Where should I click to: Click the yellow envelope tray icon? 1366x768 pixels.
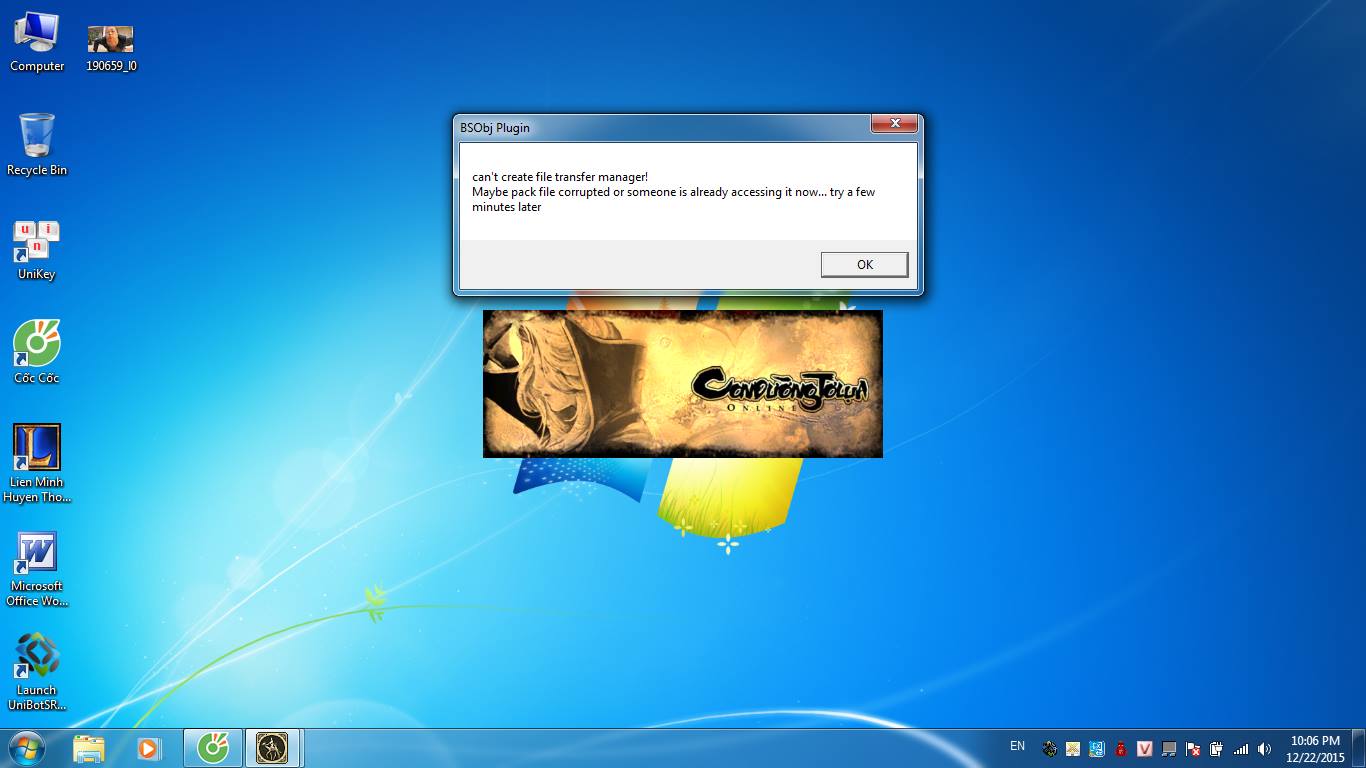1073,748
